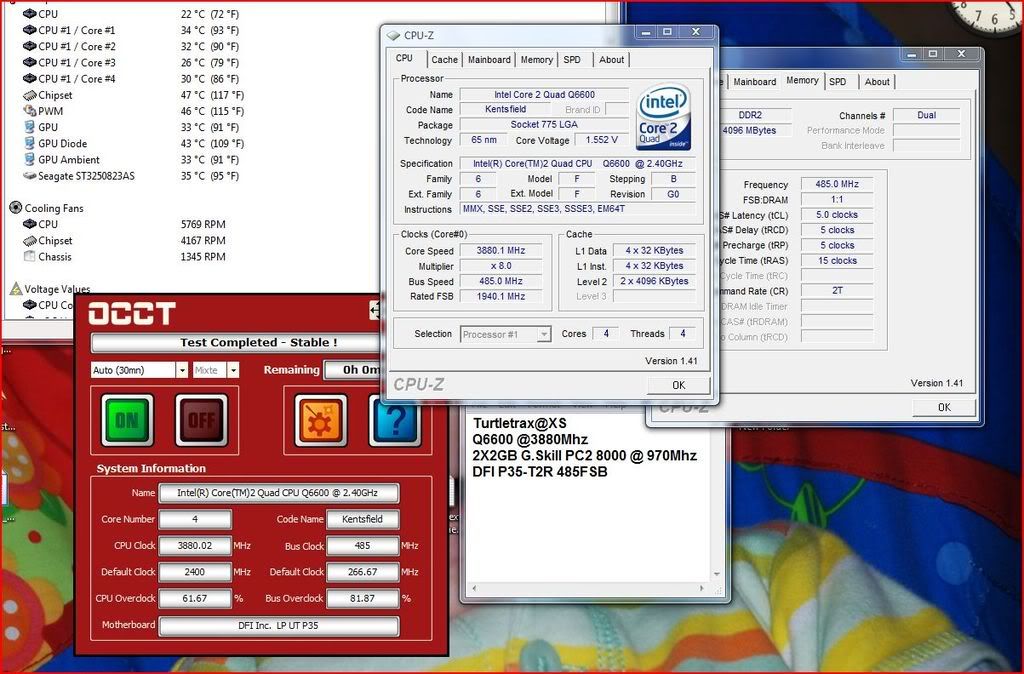Click the GPU temperature sensor icon
The height and width of the screenshot is (674, 1024).
[x=29, y=127]
